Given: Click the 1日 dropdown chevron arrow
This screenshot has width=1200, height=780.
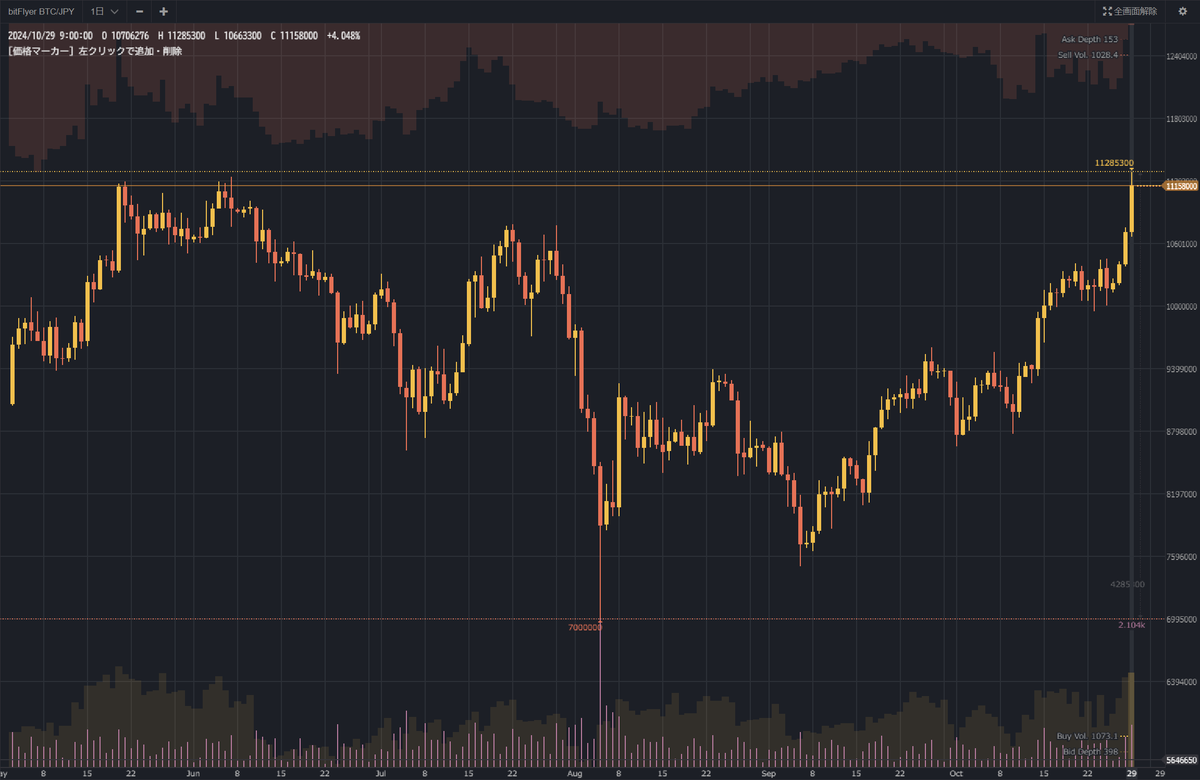Looking at the screenshot, I should tap(115, 12).
